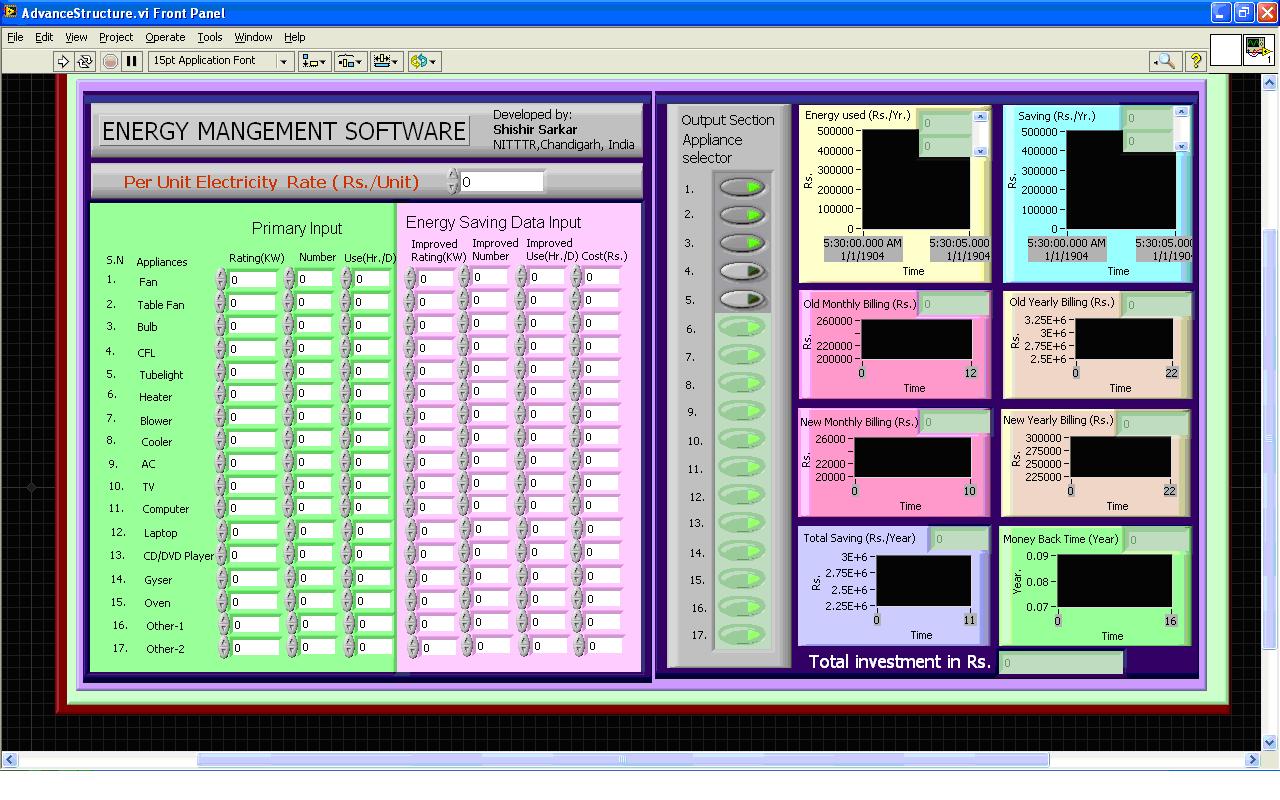Click the Total investment in Rs. indicator
Image resolution: width=1280 pixels, height=800 pixels.
coord(1061,663)
